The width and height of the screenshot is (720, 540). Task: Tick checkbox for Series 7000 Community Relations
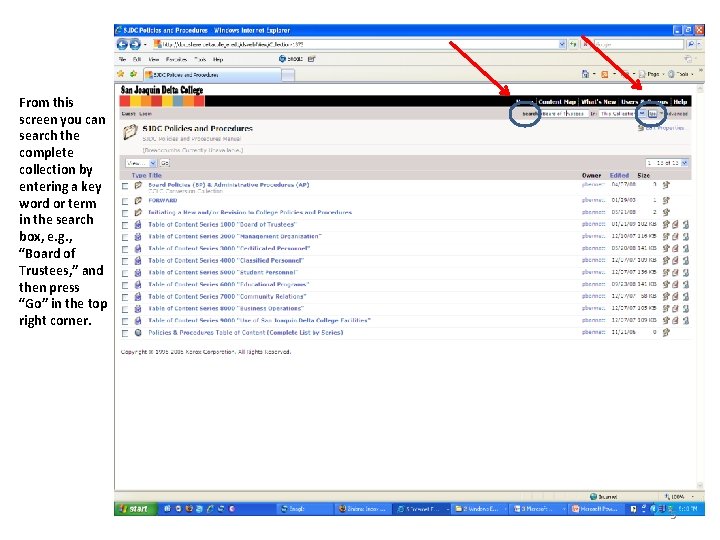click(125, 297)
